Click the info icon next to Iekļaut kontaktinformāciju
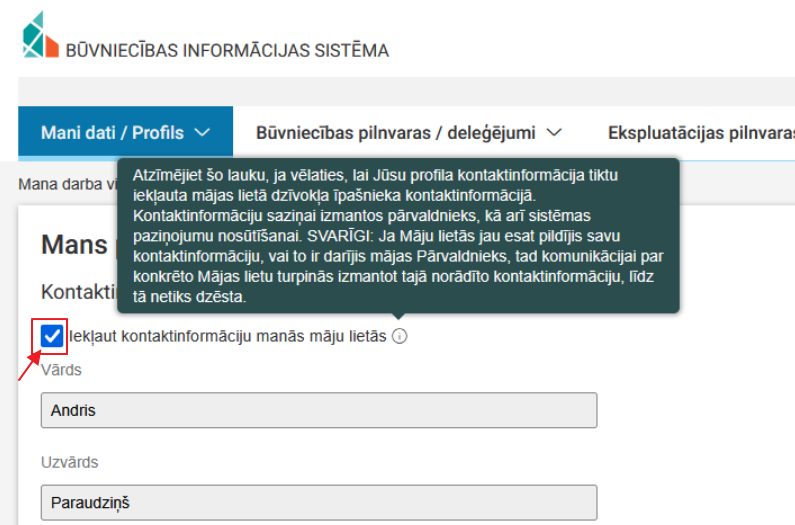The height and width of the screenshot is (525, 795). click(x=400, y=336)
